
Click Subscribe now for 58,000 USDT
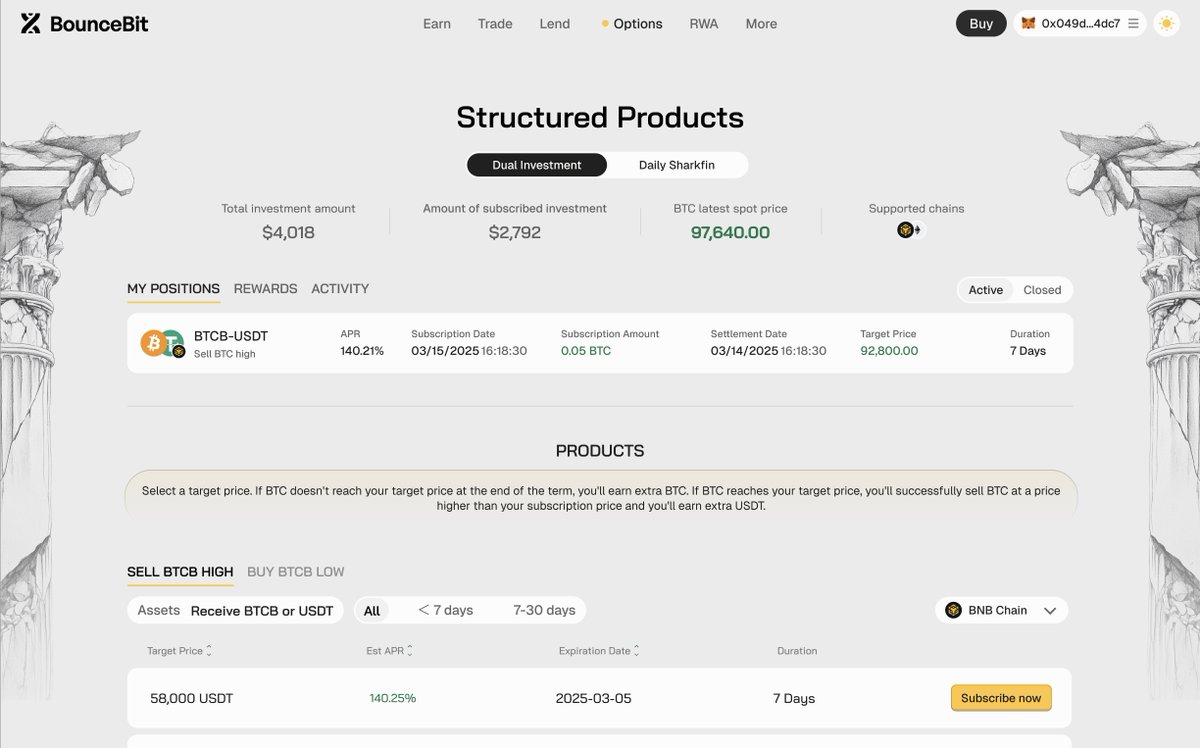click(x=1001, y=698)
